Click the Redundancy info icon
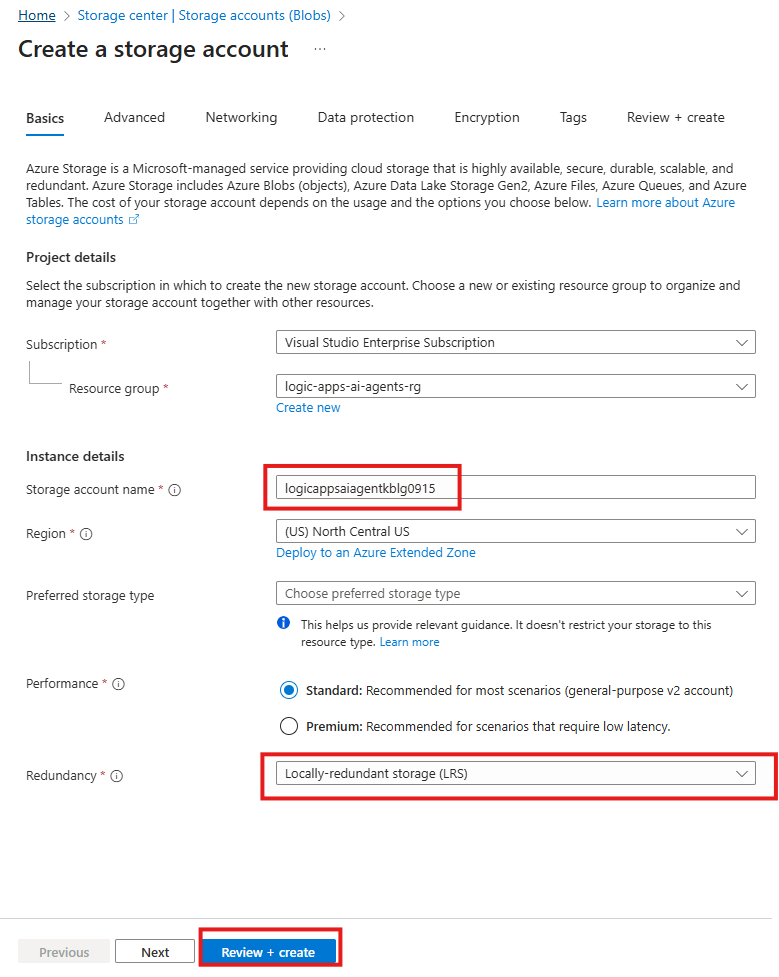 point(116,776)
